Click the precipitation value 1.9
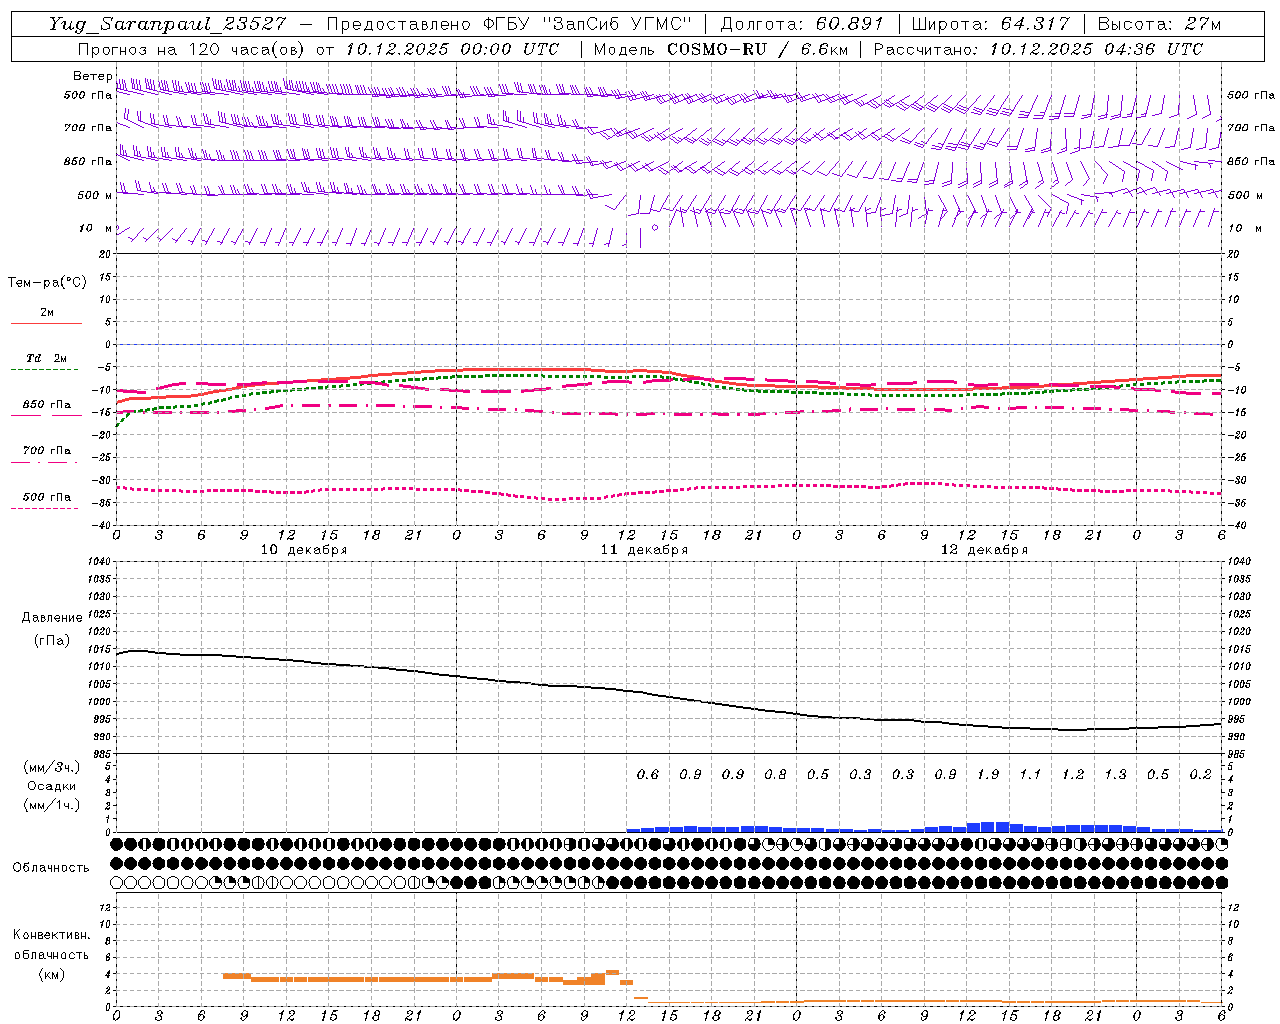Image resolution: width=1280 pixels, height=1024 pixels. tap(988, 775)
